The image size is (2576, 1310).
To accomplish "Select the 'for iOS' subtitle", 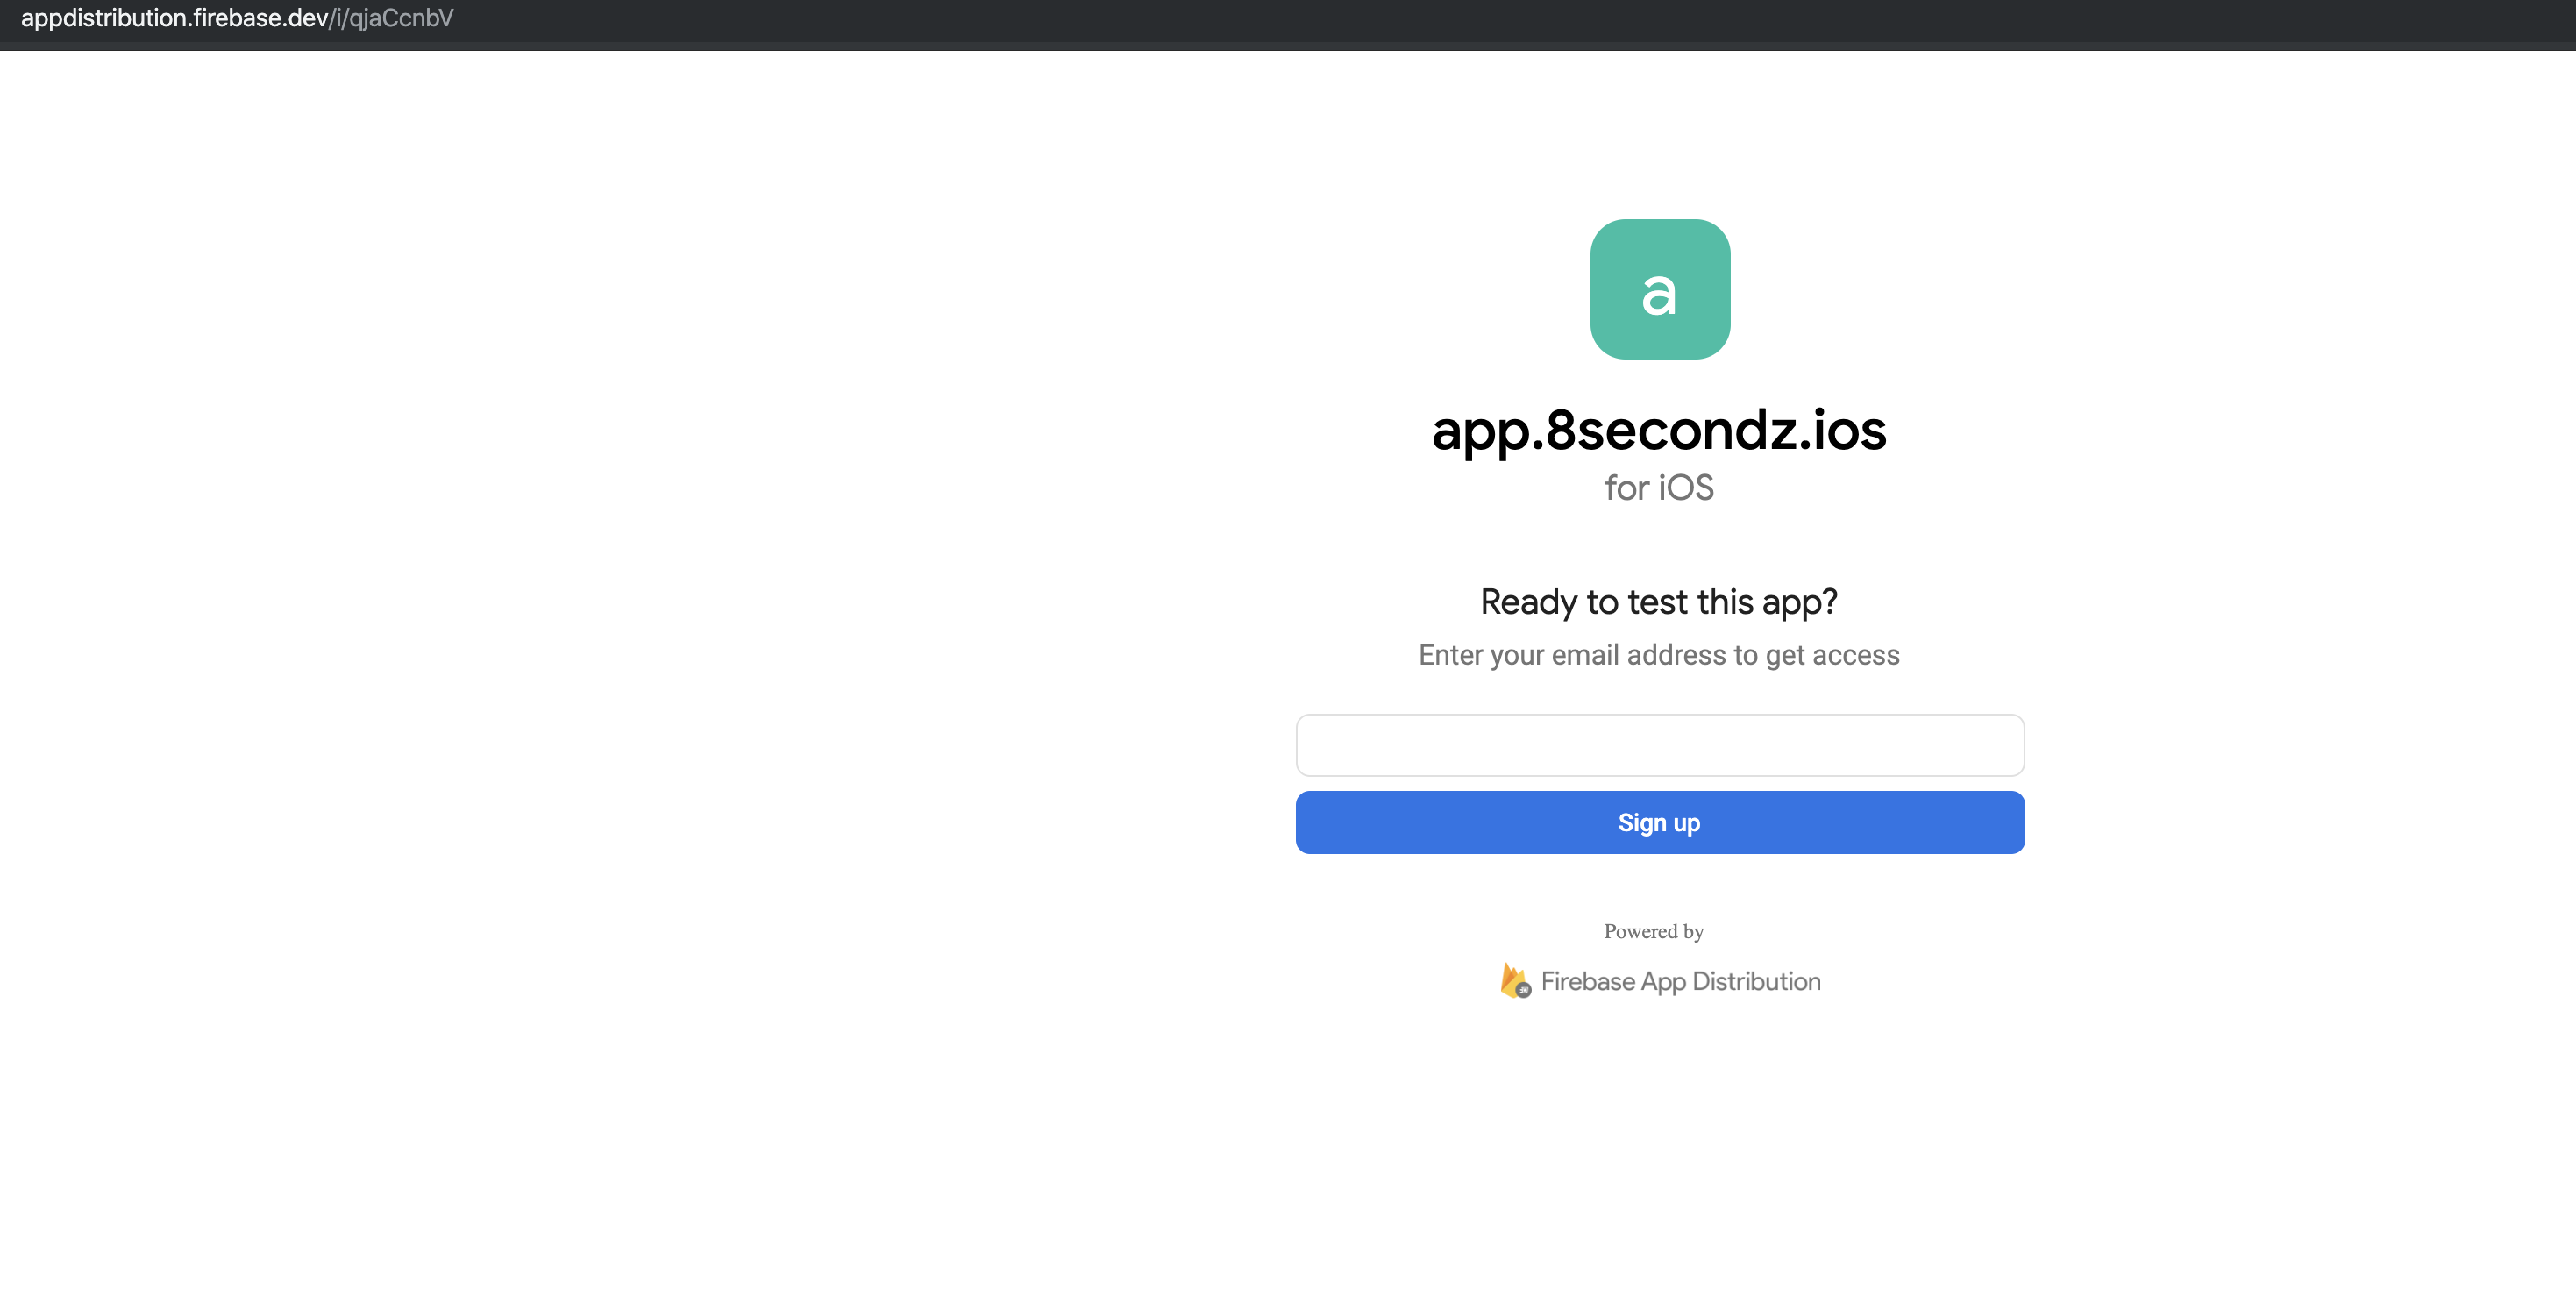I will [1659, 488].
